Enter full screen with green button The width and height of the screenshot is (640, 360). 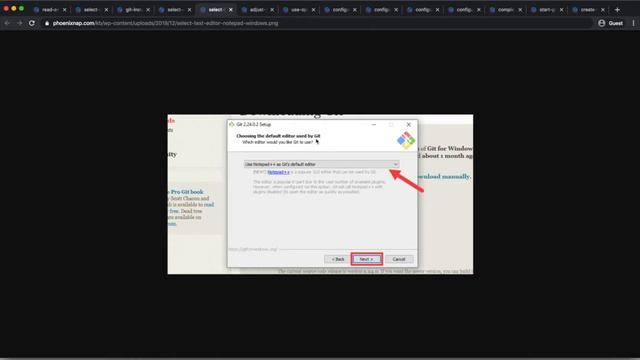pos(21,9)
